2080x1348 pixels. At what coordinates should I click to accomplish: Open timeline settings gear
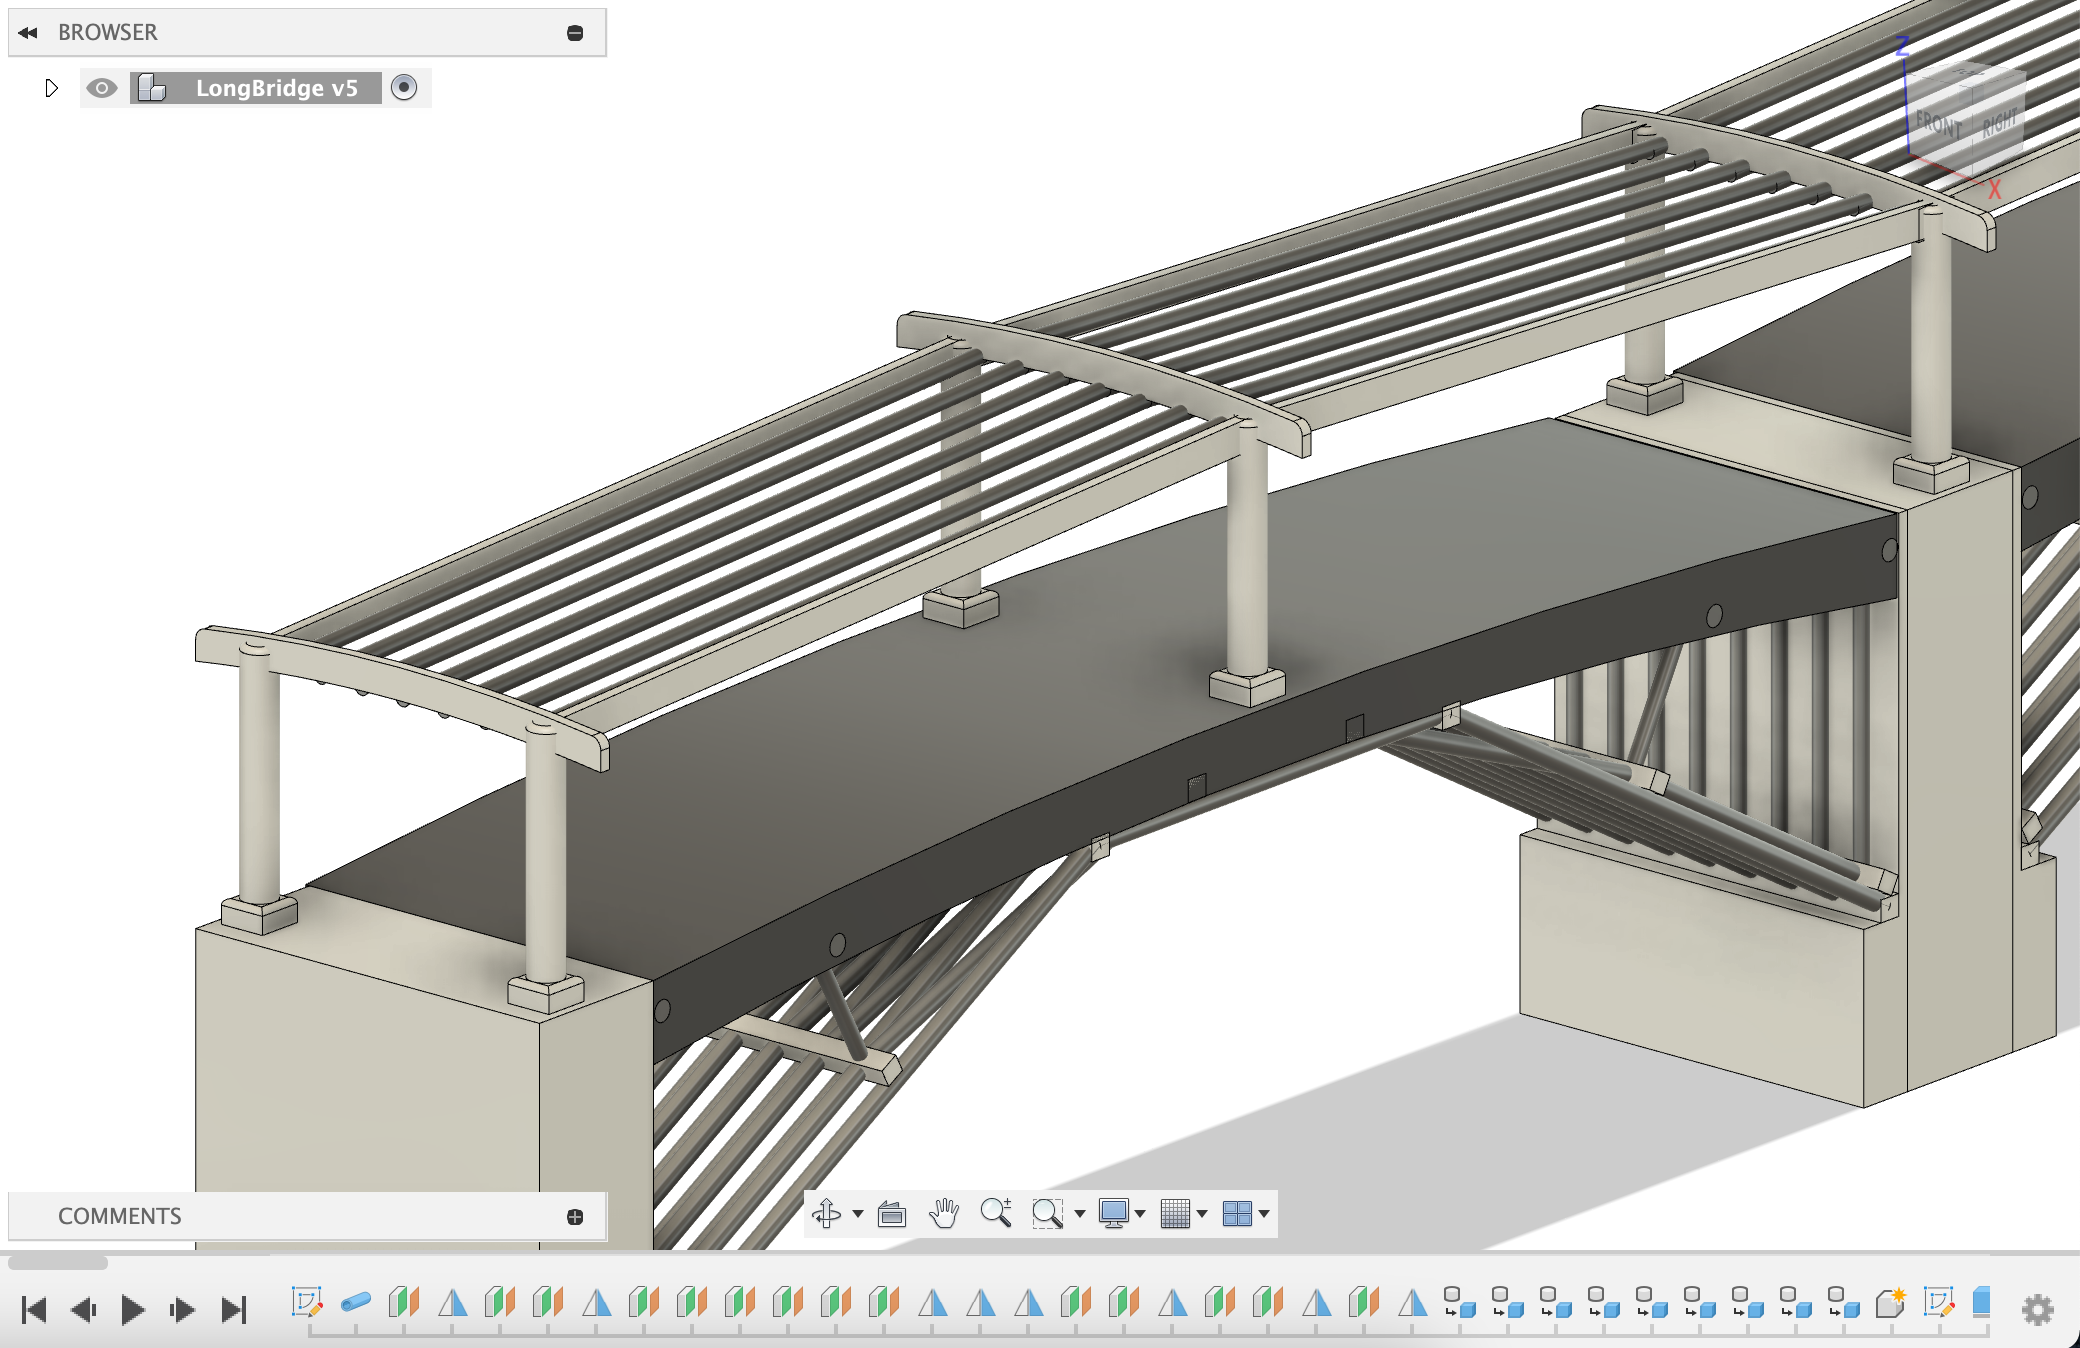click(2037, 1309)
